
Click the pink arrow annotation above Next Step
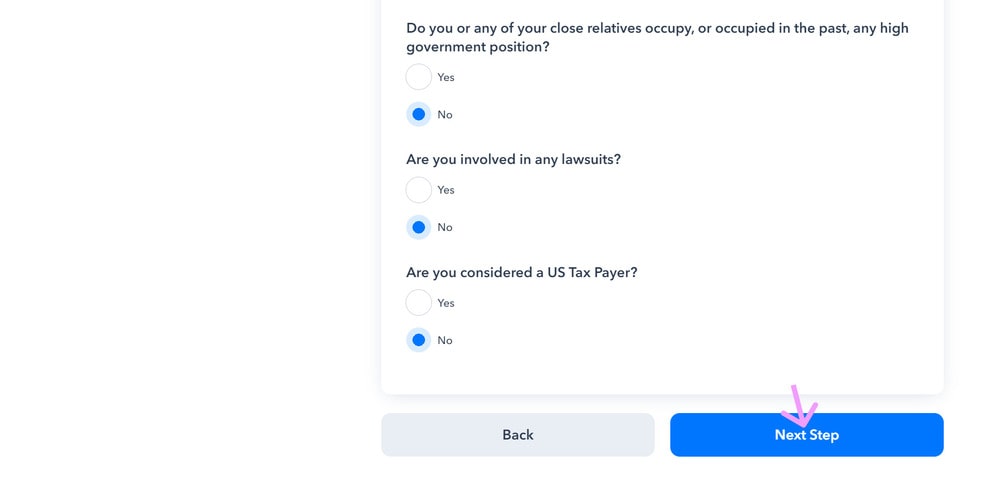point(799,406)
